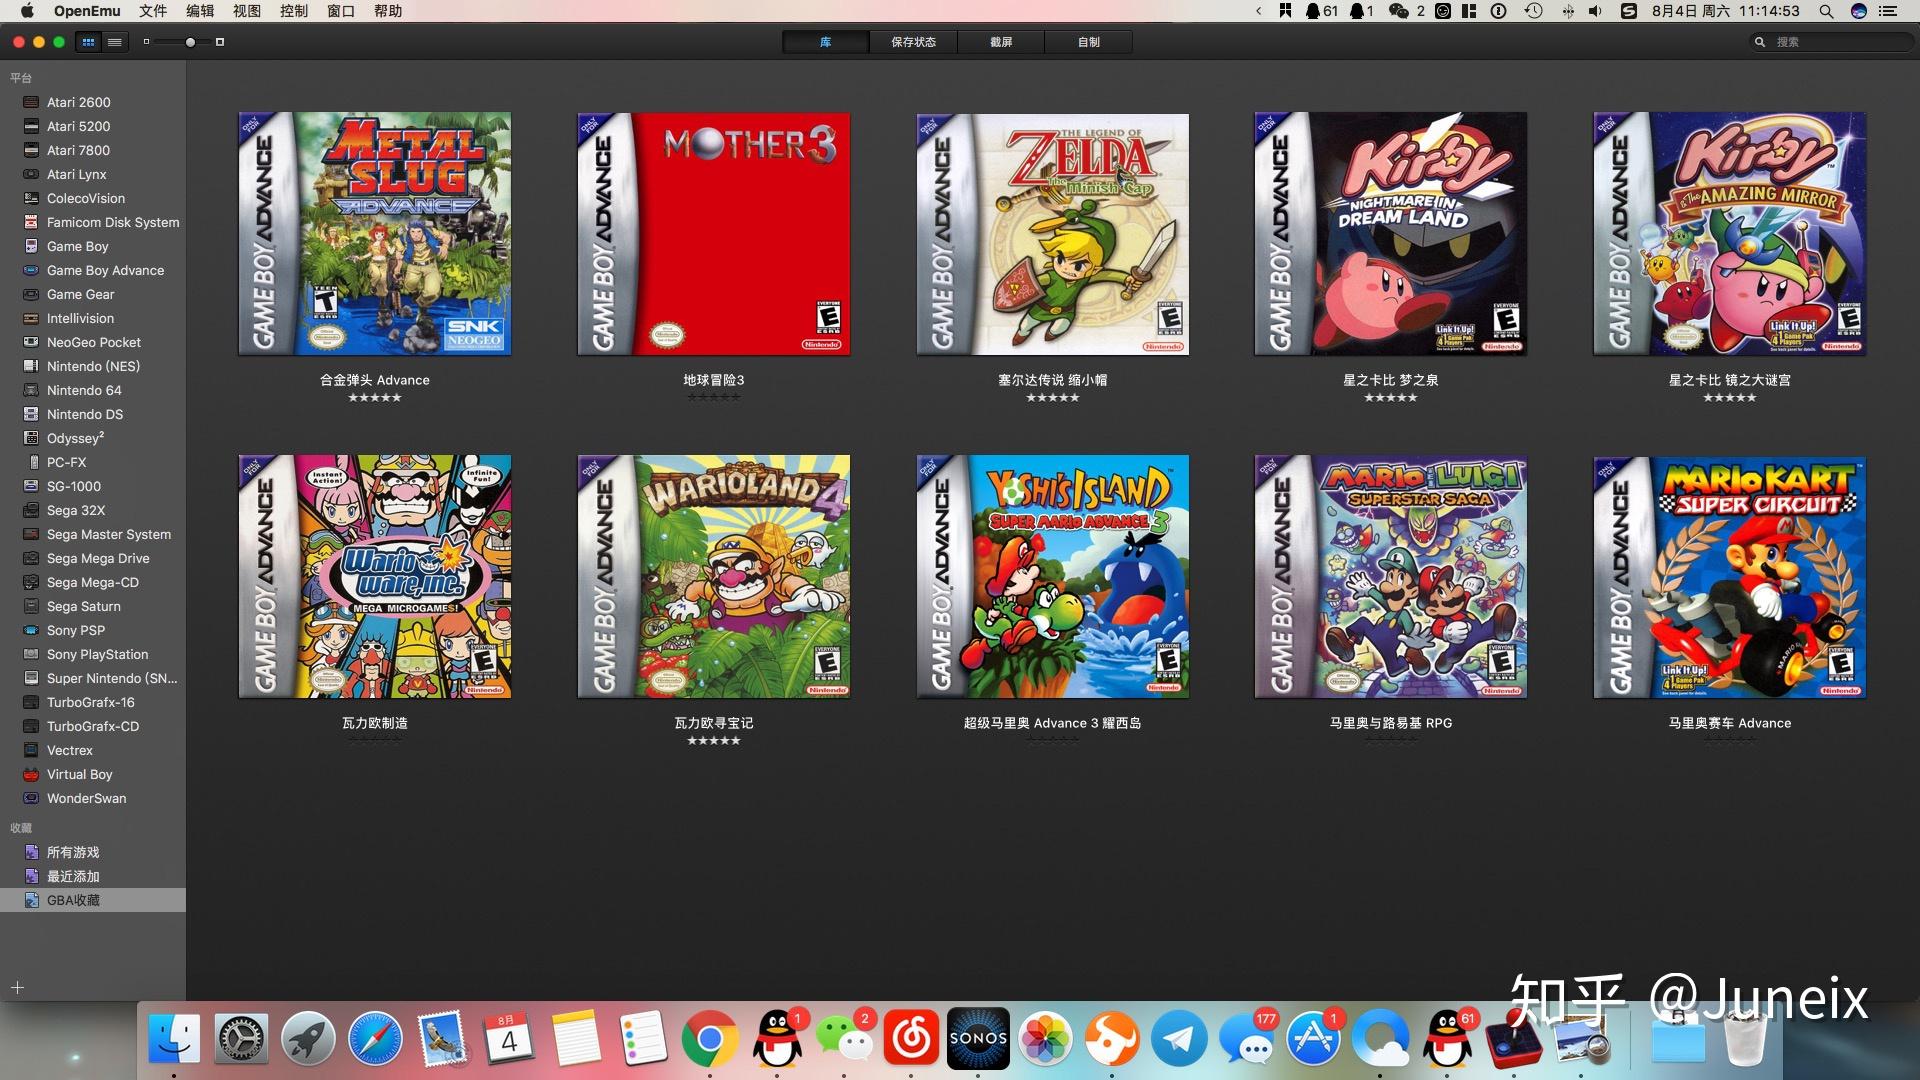Viewport: 1920px width, 1080px height.
Task: Select Nintendo DS in the sidebar
Action: 85,414
